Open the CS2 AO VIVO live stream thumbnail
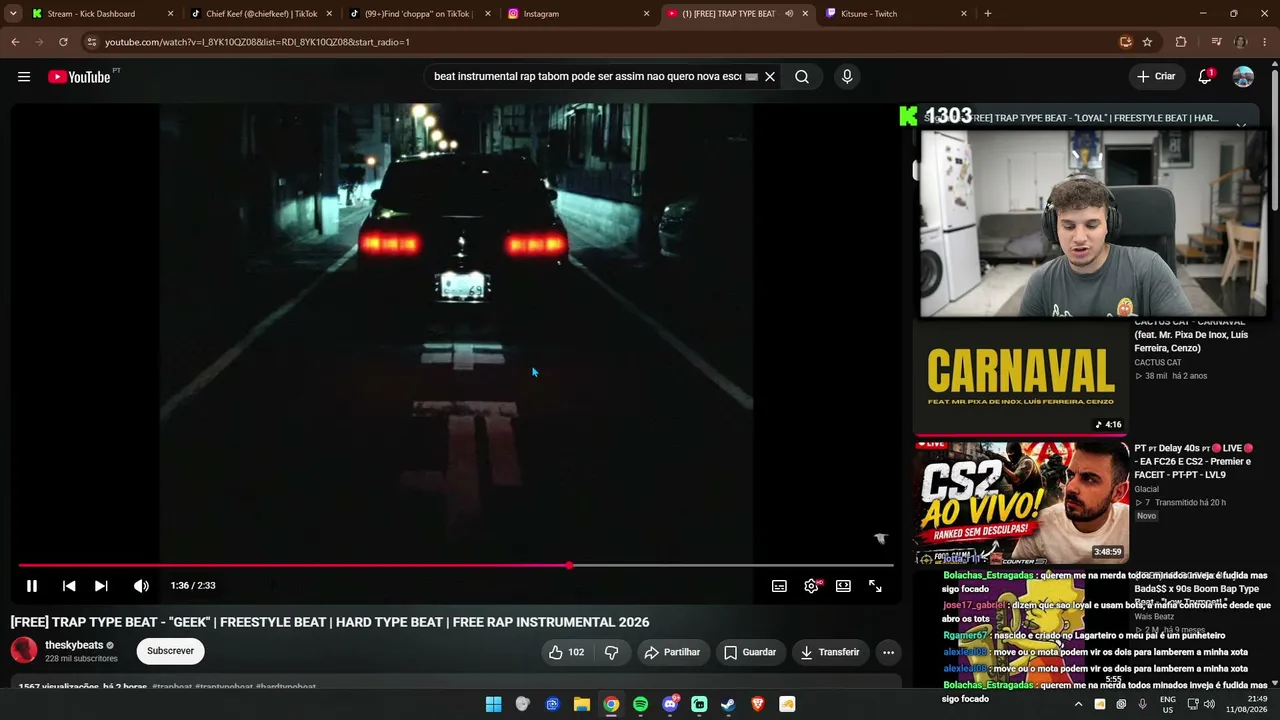Screen dimensions: 1280x720 point(1020,503)
